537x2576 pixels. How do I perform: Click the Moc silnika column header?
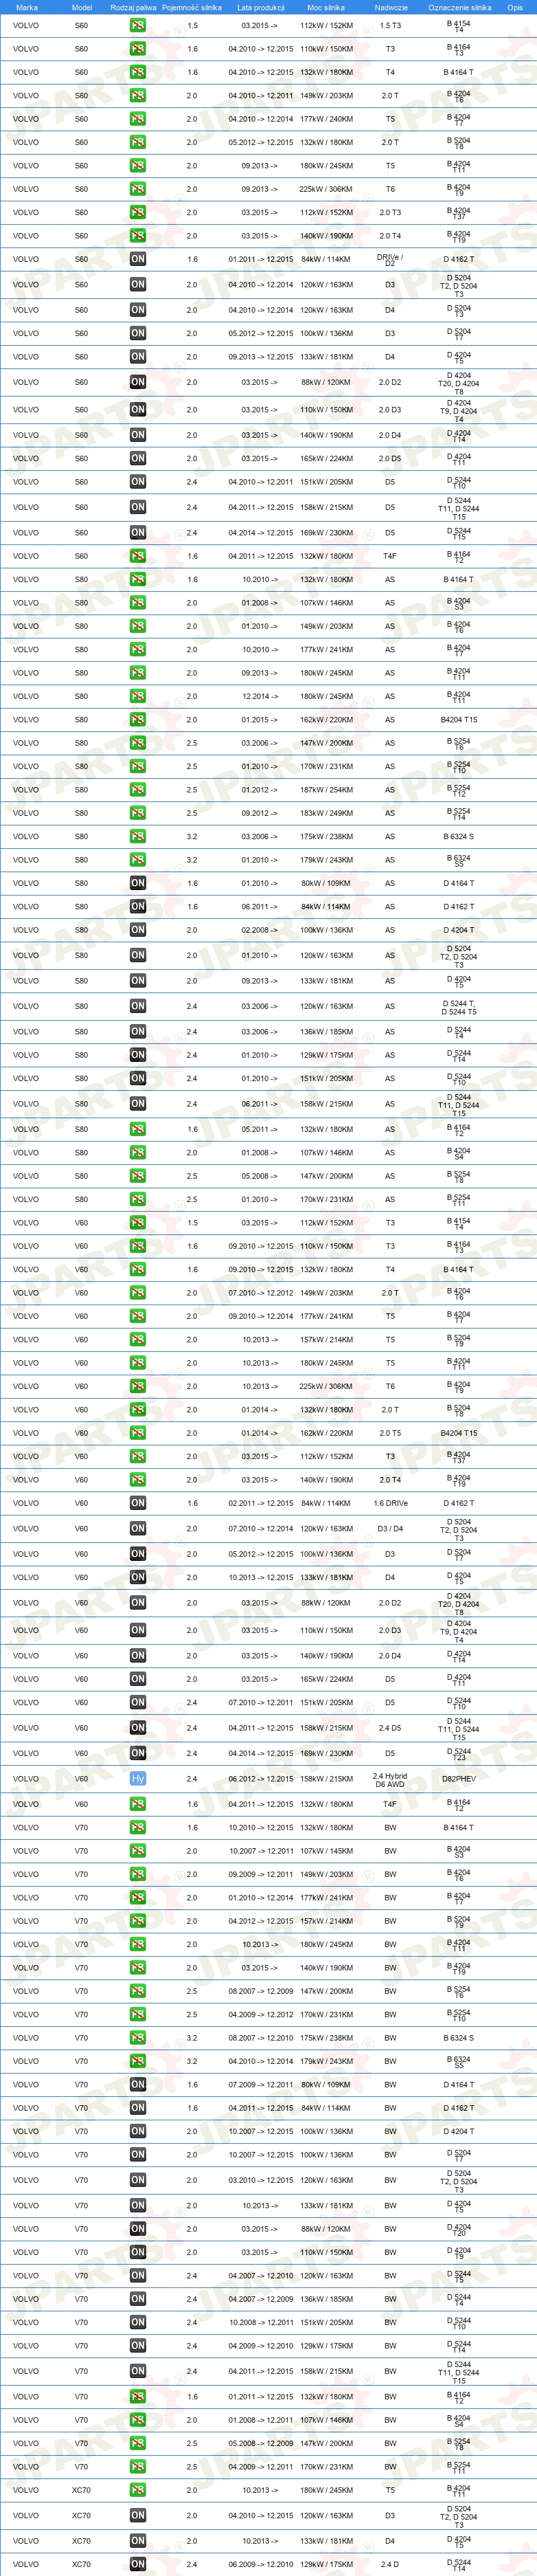[326, 7]
